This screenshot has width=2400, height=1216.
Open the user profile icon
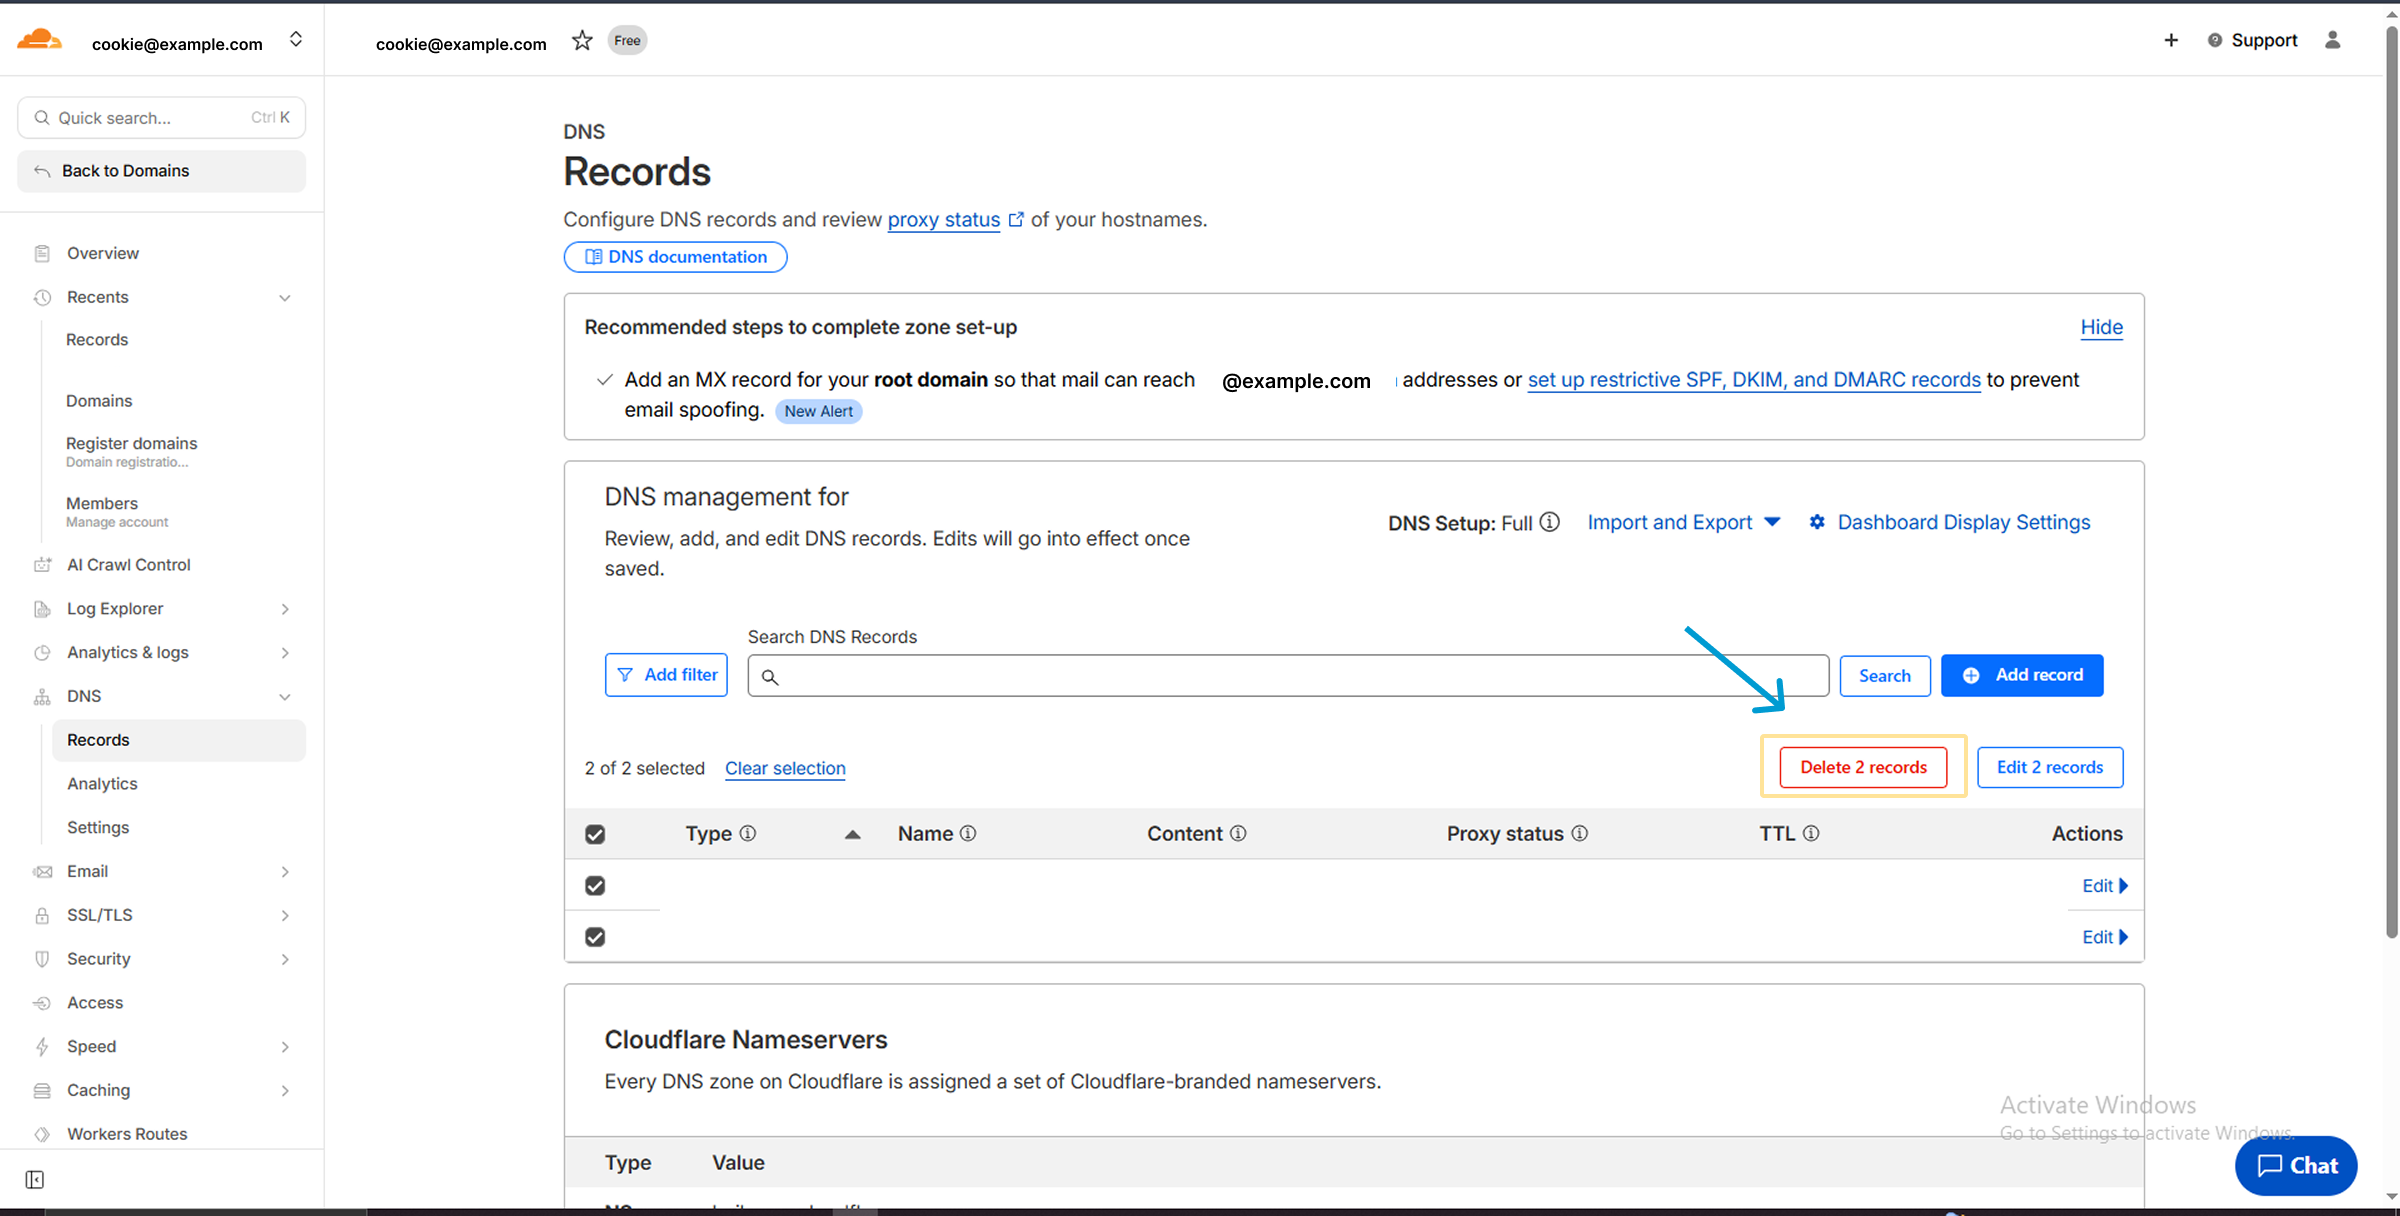pyautogui.click(x=2332, y=40)
